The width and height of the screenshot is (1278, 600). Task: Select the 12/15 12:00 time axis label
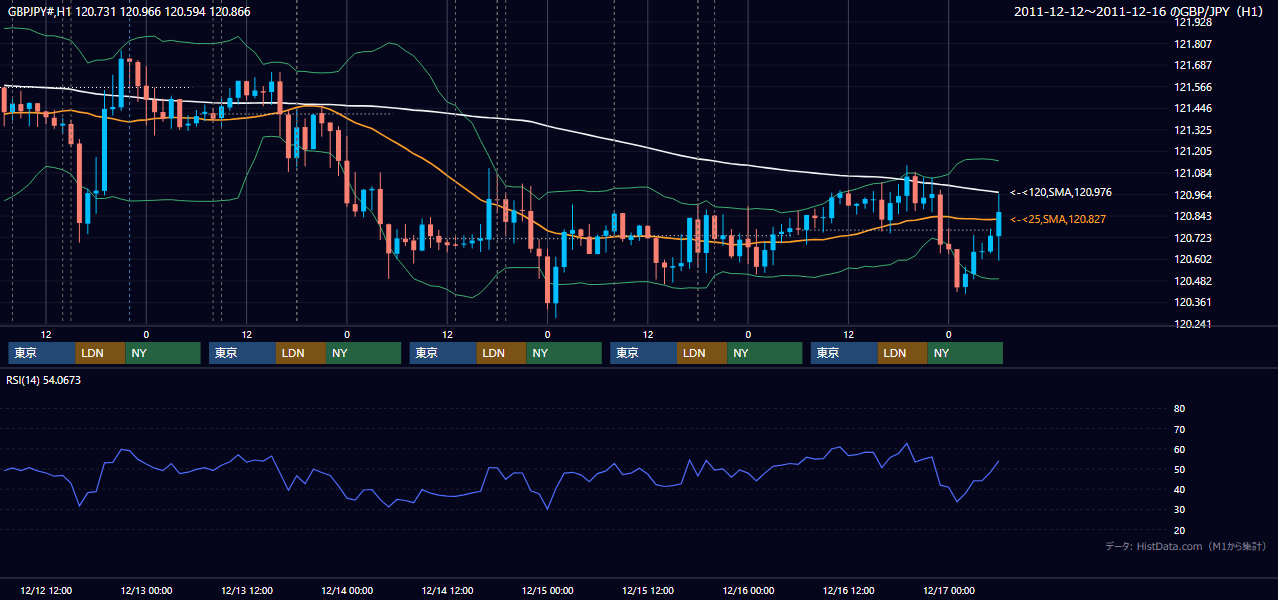pos(648,590)
